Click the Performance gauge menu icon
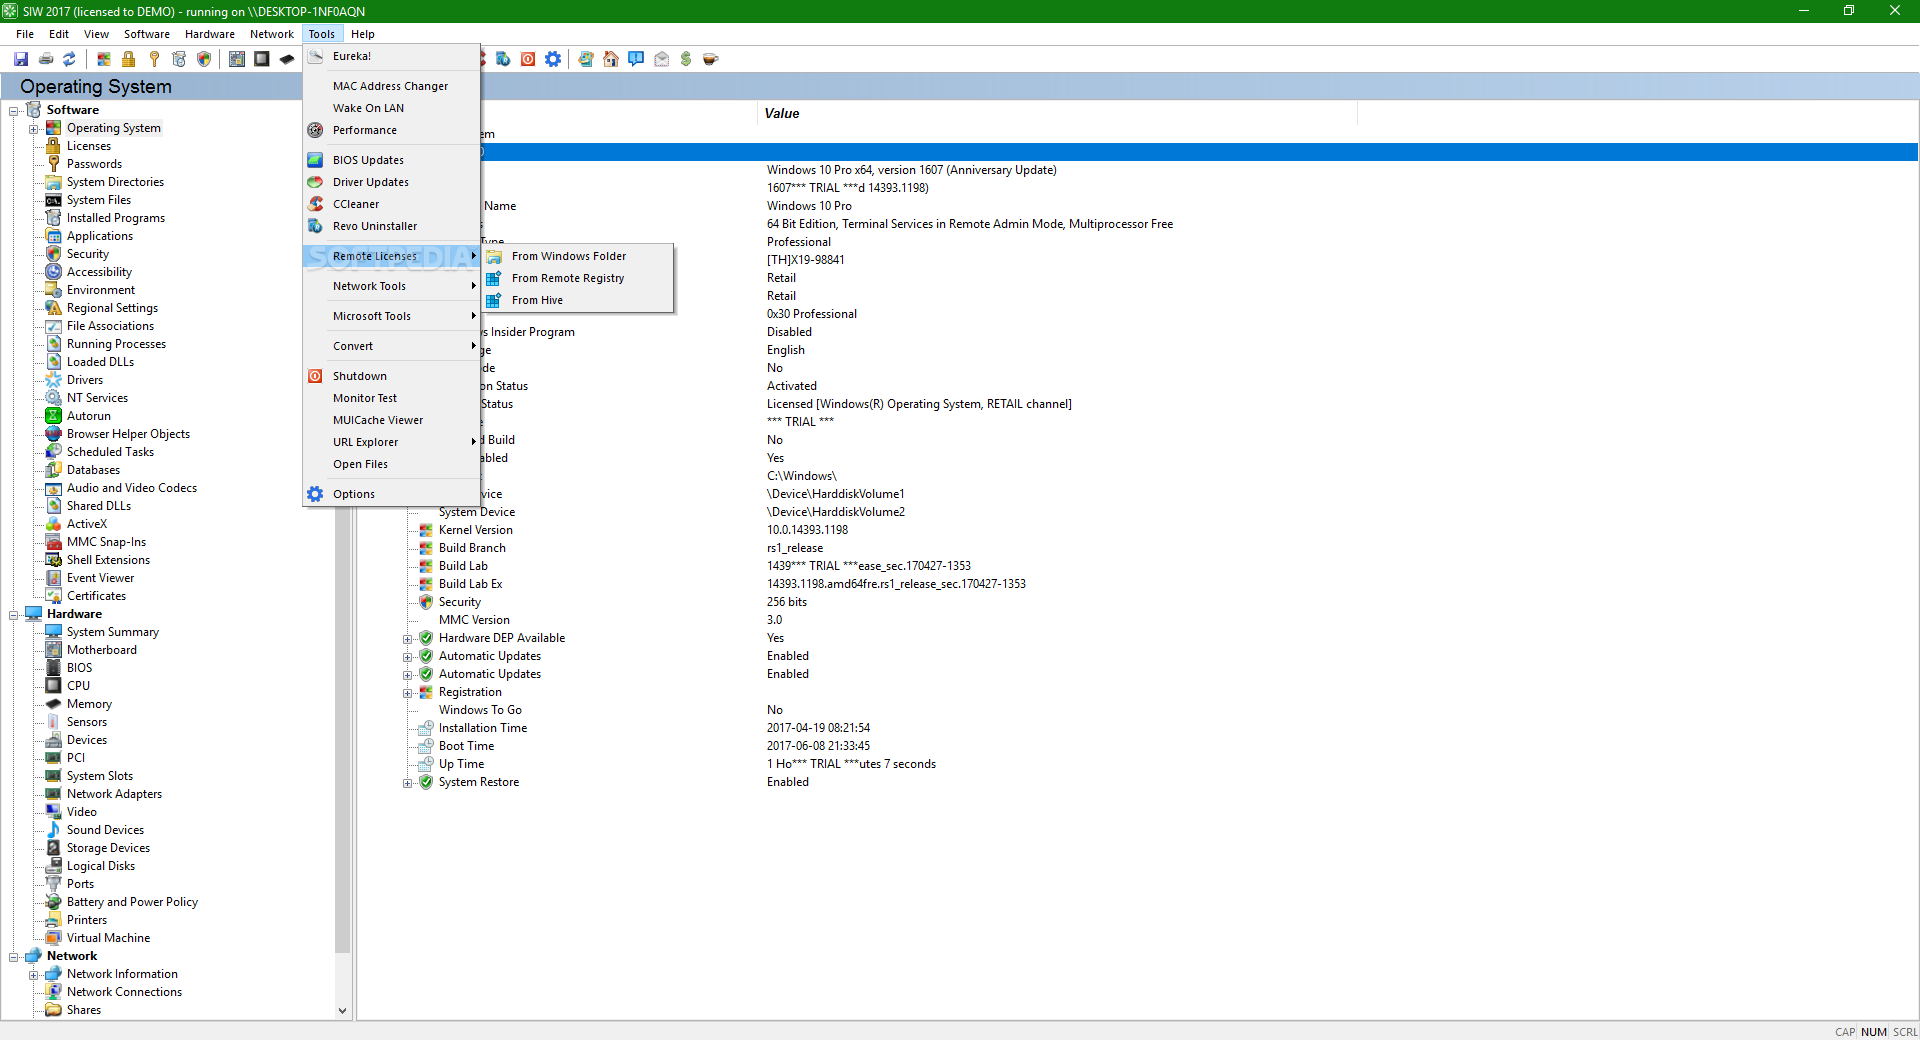 pos(315,130)
